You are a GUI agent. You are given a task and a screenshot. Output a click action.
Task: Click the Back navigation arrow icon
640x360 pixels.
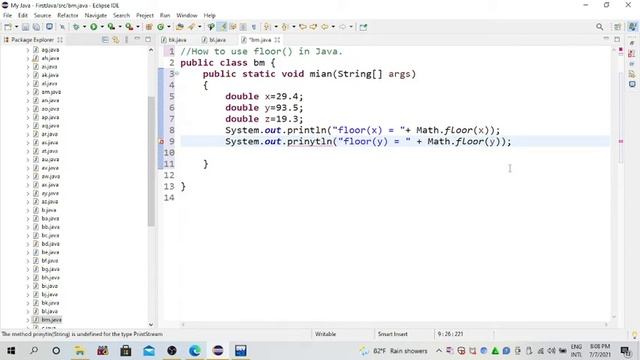[324, 27]
